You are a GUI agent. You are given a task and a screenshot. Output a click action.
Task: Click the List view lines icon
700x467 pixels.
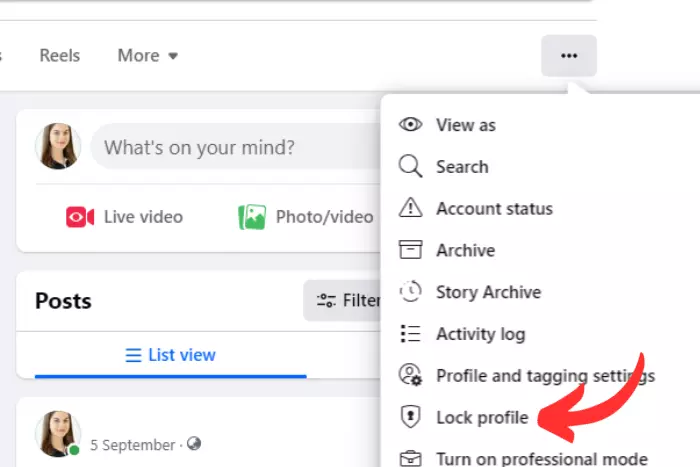coord(133,355)
